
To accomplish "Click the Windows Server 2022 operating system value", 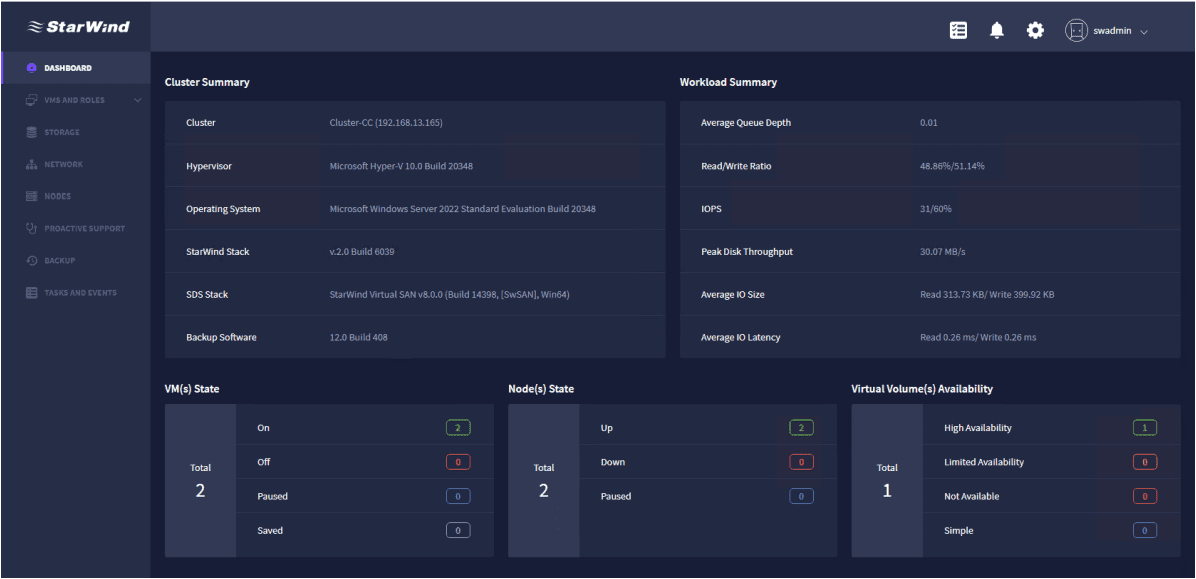I will pyautogui.click(x=462, y=208).
